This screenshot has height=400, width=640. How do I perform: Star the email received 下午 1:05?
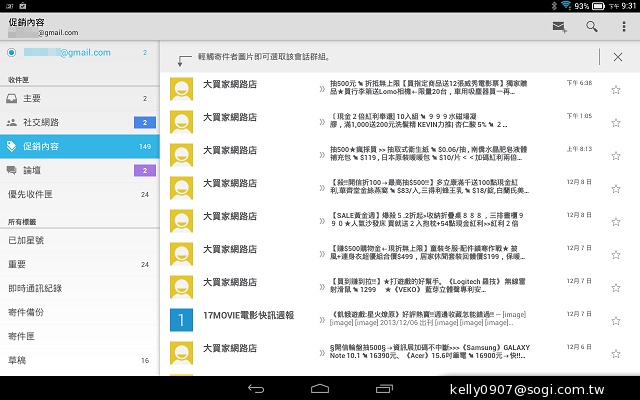[616, 123]
